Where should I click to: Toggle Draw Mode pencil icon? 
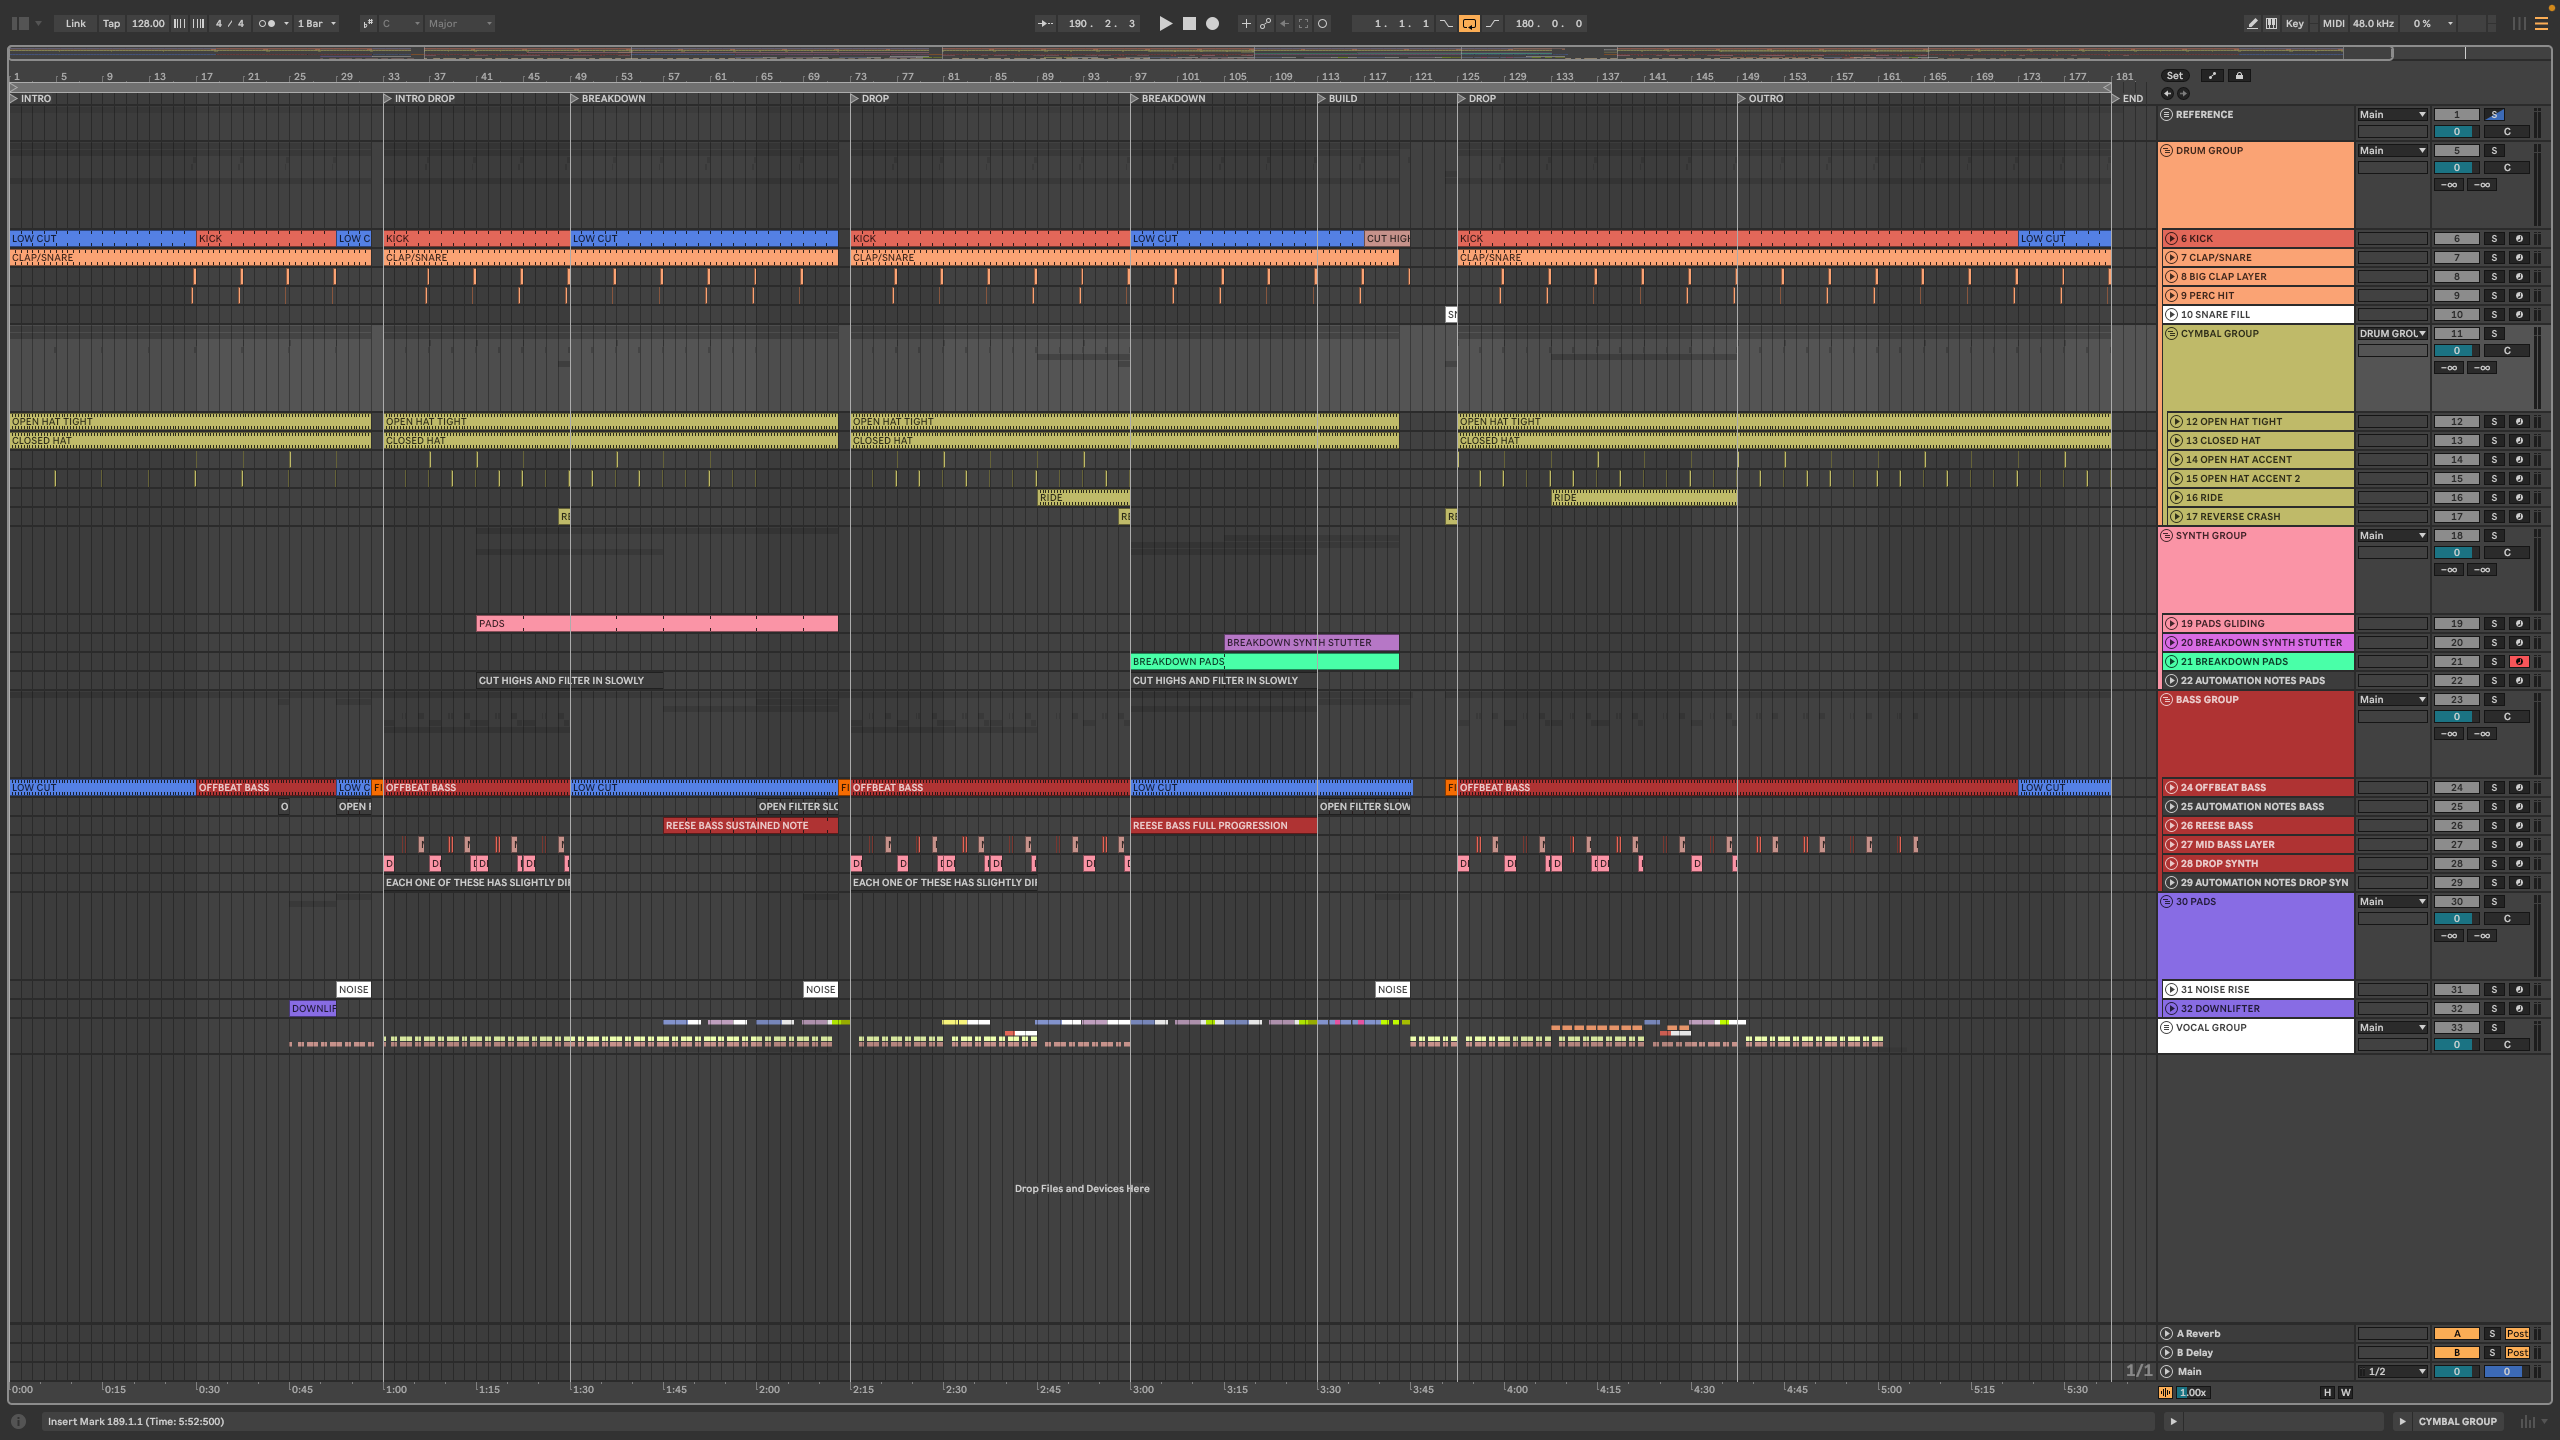(x=2252, y=23)
